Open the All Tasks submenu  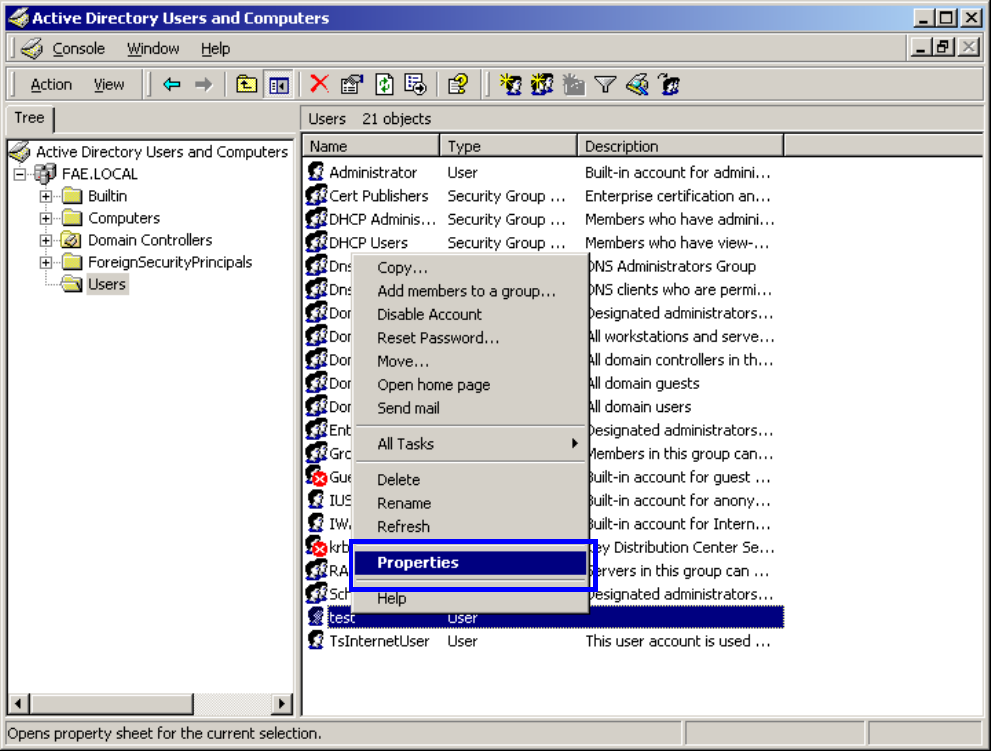pos(470,444)
